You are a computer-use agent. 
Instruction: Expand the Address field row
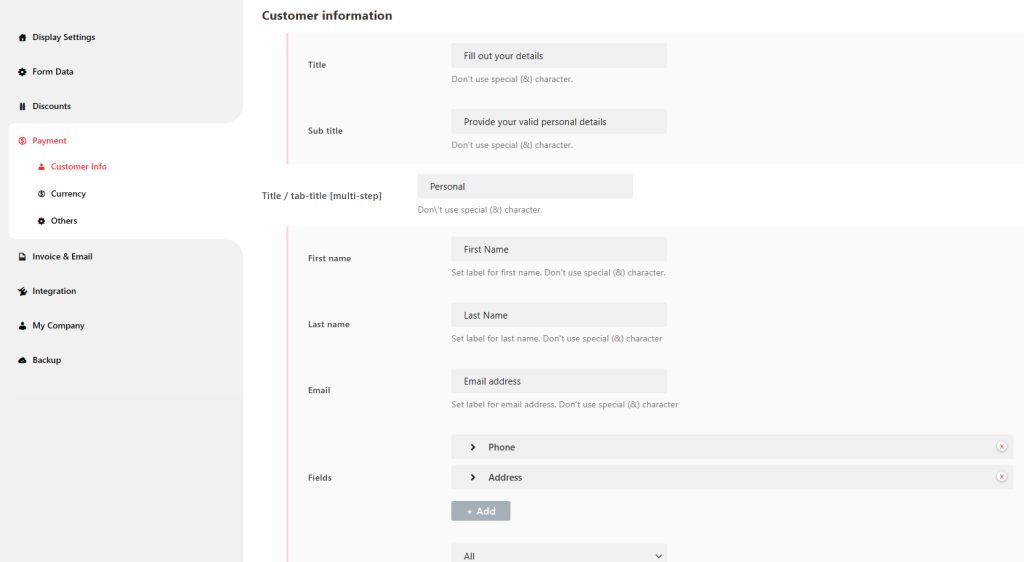click(x=473, y=477)
